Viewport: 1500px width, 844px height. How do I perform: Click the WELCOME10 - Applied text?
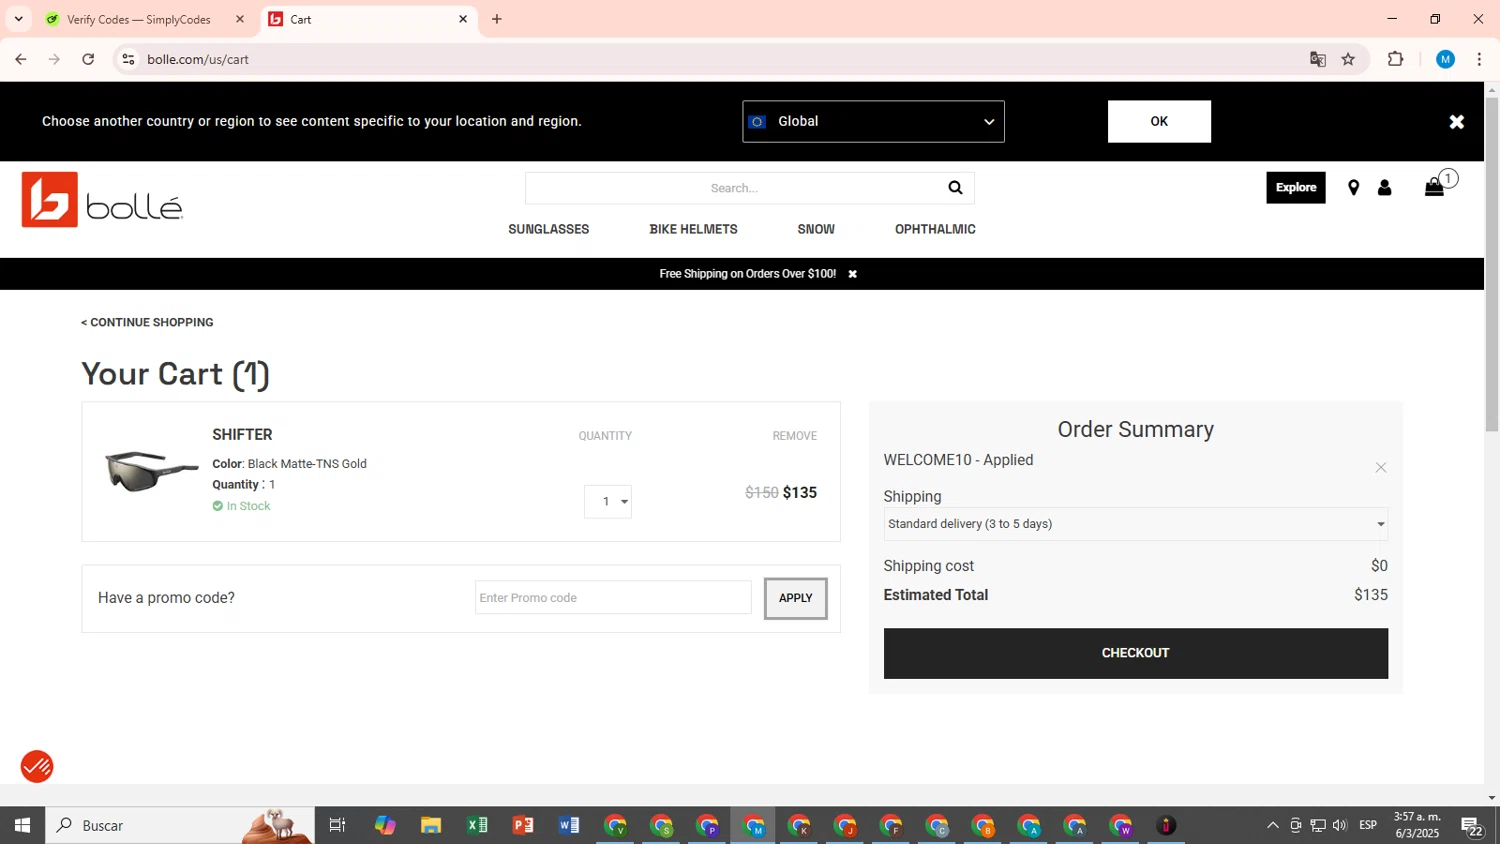click(x=958, y=460)
